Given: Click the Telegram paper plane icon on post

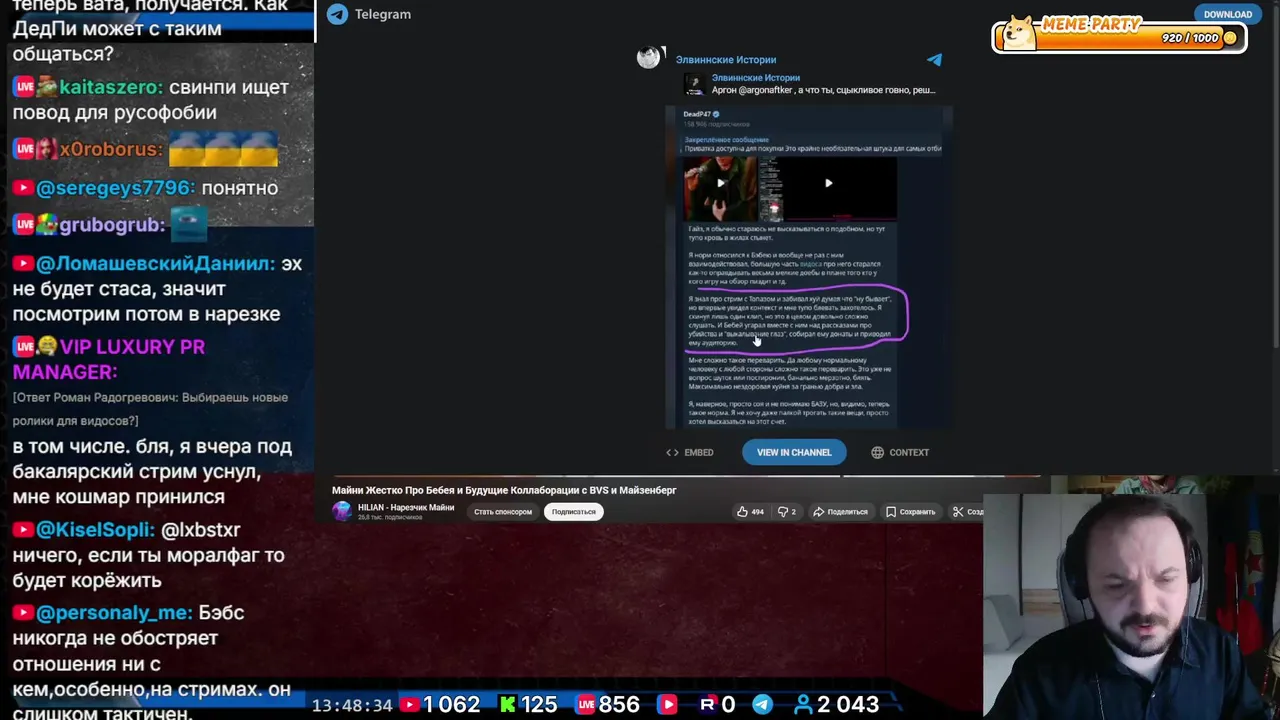Looking at the screenshot, I should point(934,60).
